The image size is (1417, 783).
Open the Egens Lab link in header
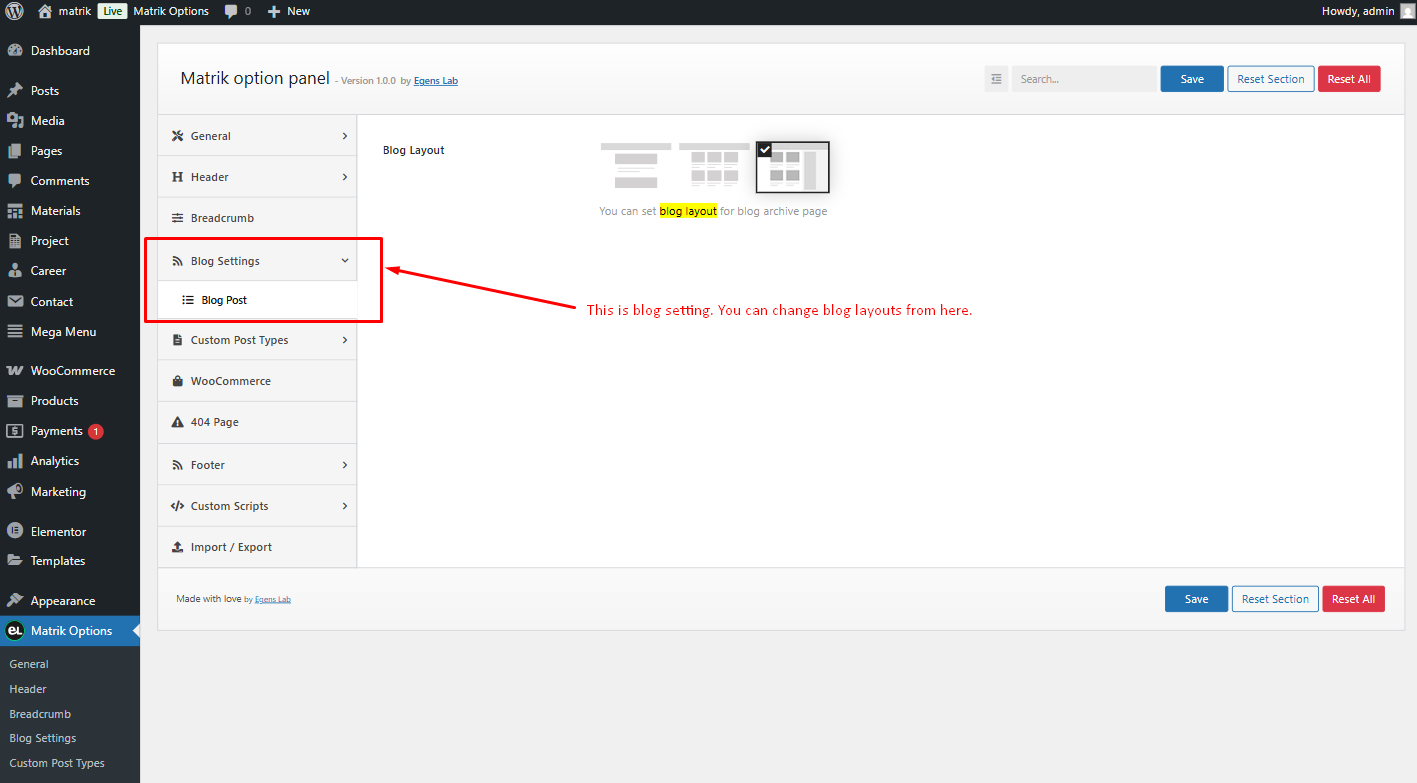(436, 81)
